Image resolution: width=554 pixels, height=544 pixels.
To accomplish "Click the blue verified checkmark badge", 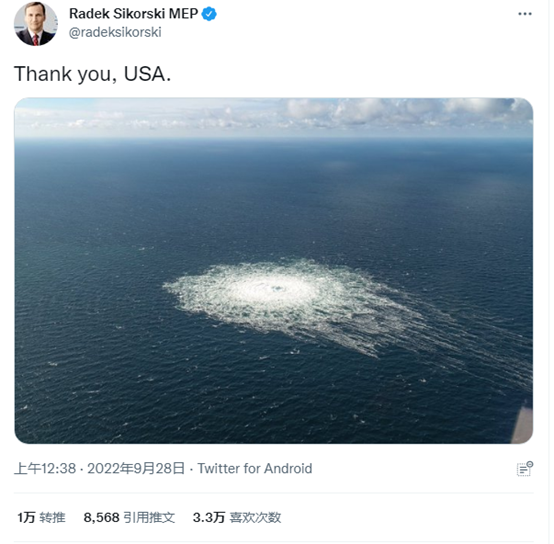I will [x=209, y=14].
